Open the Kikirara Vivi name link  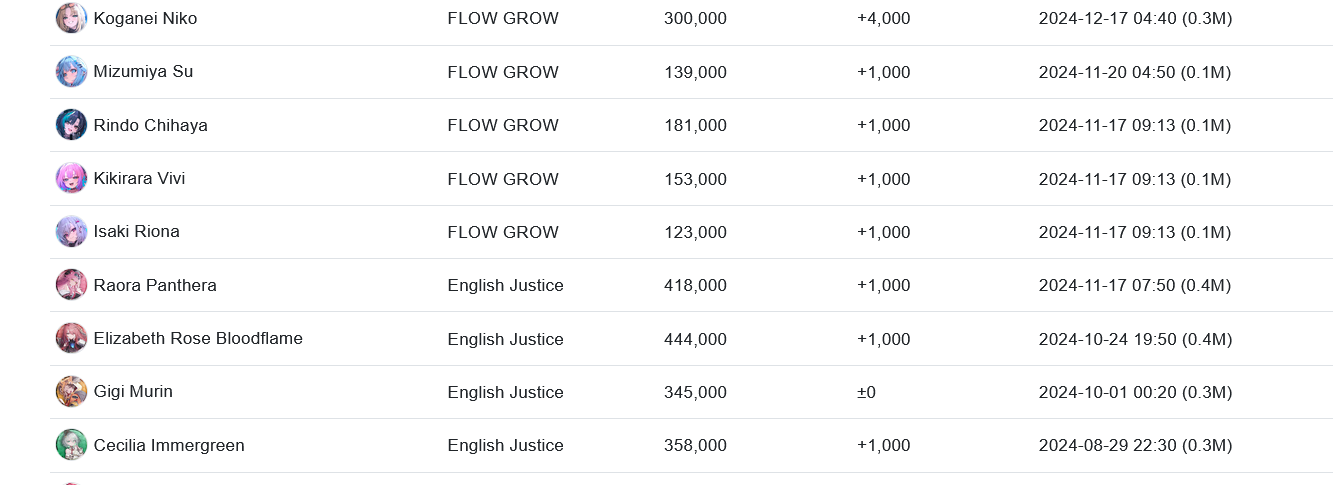139,178
